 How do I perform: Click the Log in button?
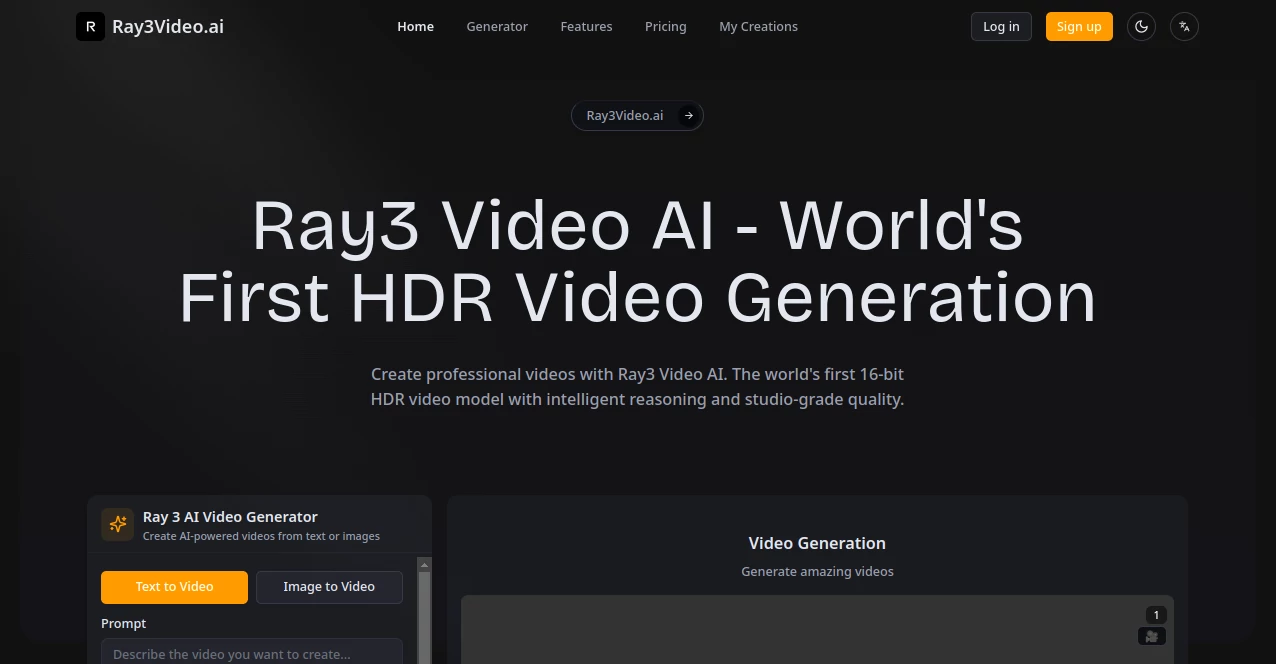pyautogui.click(x=1001, y=26)
